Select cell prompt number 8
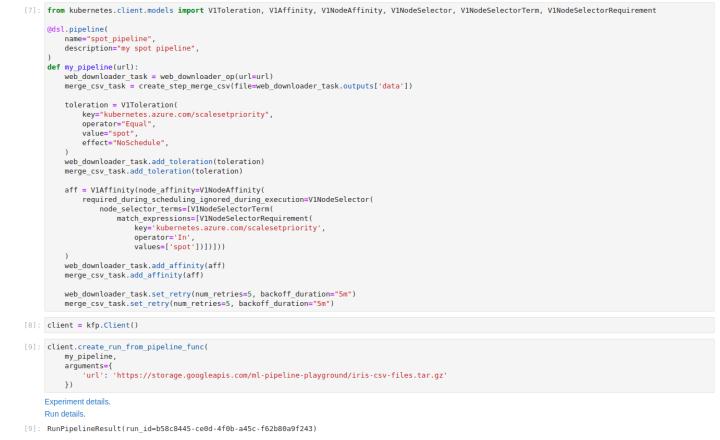The width and height of the screenshot is (720, 440). [32, 325]
